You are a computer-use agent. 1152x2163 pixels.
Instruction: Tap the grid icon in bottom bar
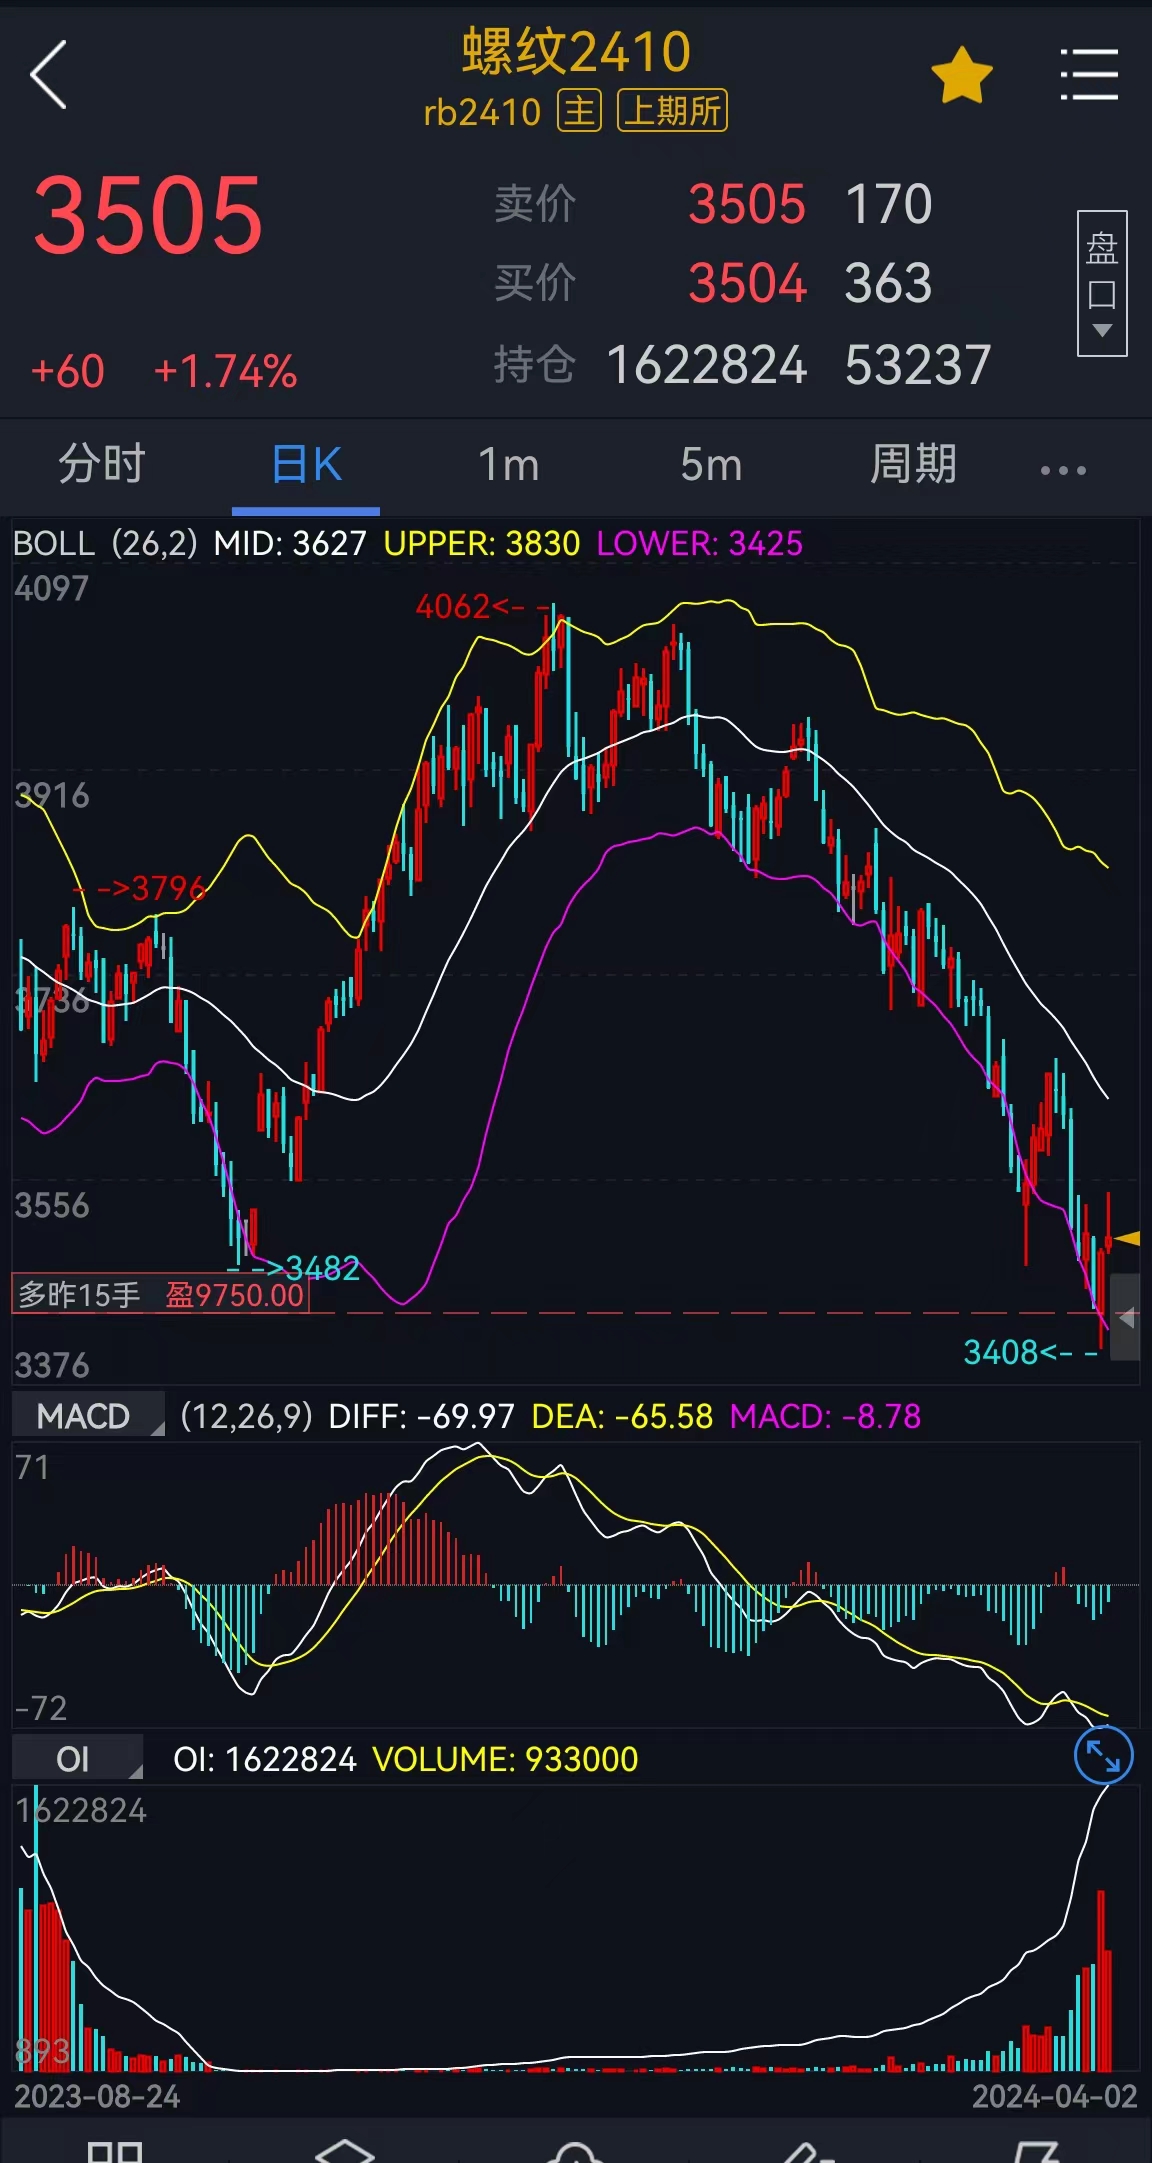114,2150
